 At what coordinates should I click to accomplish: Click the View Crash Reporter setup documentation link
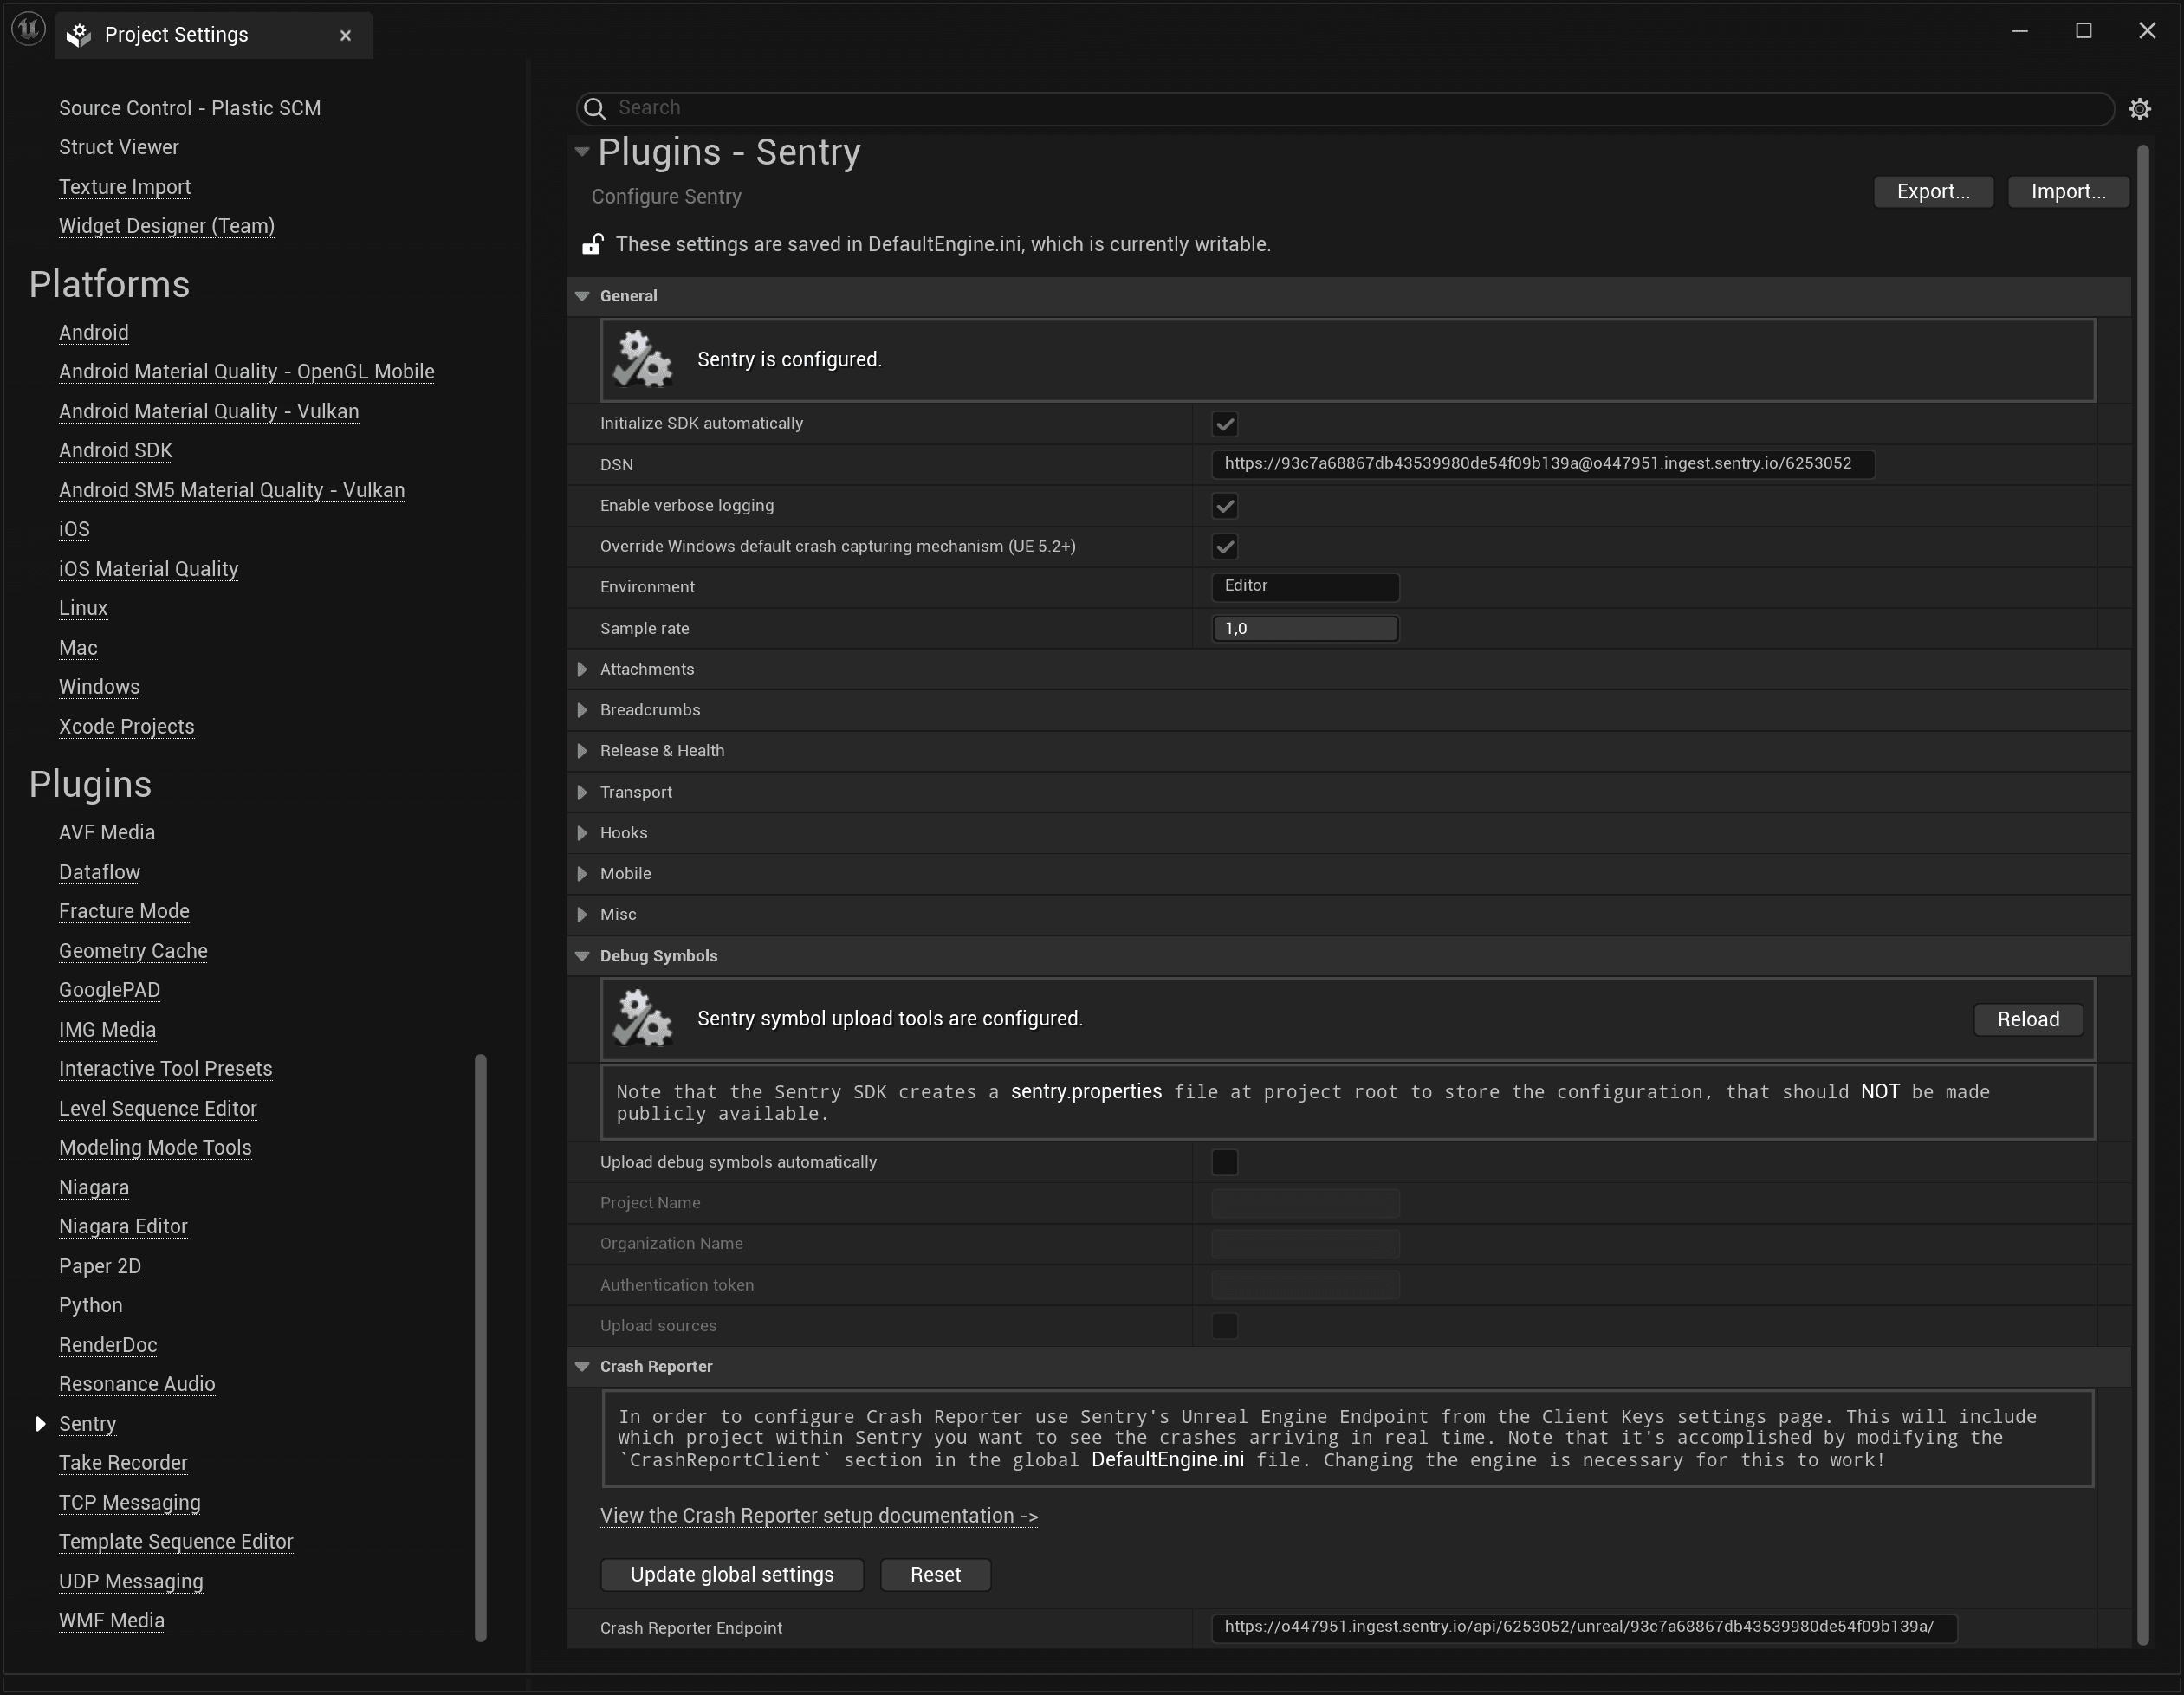(x=817, y=1516)
